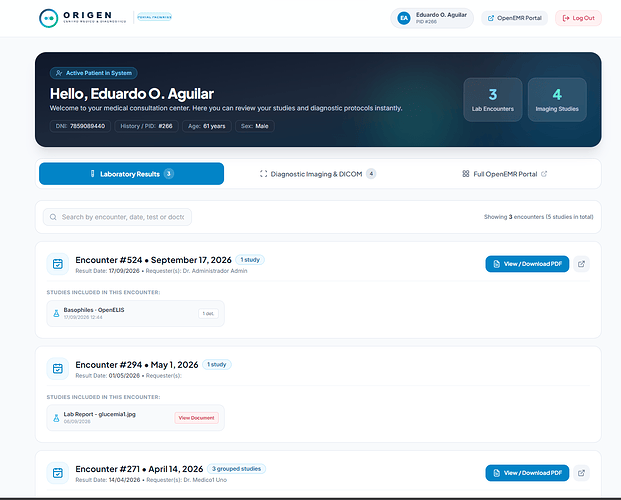Open the EA user avatar
This screenshot has height=500, width=621.
404,18
